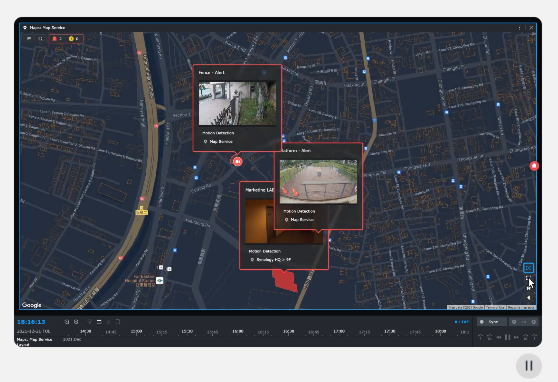Open the list view icon in map toolbar
Image resolution: width=558 pixels, height=382 pixels.
click(x=29, y=38)
